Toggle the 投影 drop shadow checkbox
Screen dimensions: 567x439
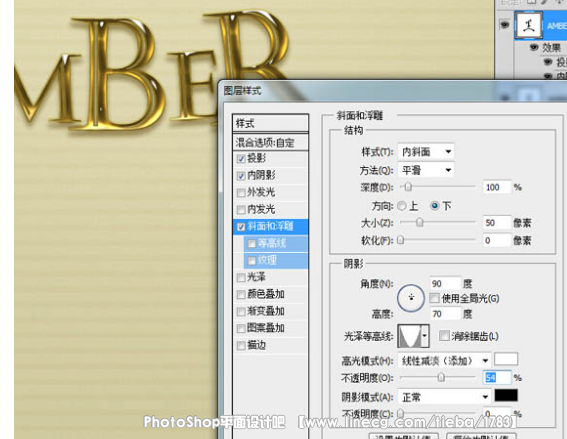click(x=241, y=159)
